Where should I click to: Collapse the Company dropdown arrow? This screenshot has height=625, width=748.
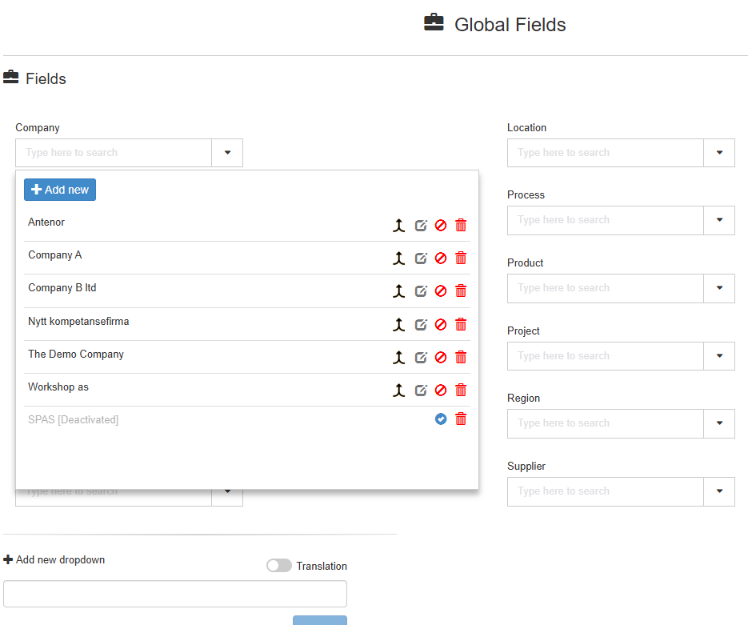pyautogui.click(x=228, y=153)
